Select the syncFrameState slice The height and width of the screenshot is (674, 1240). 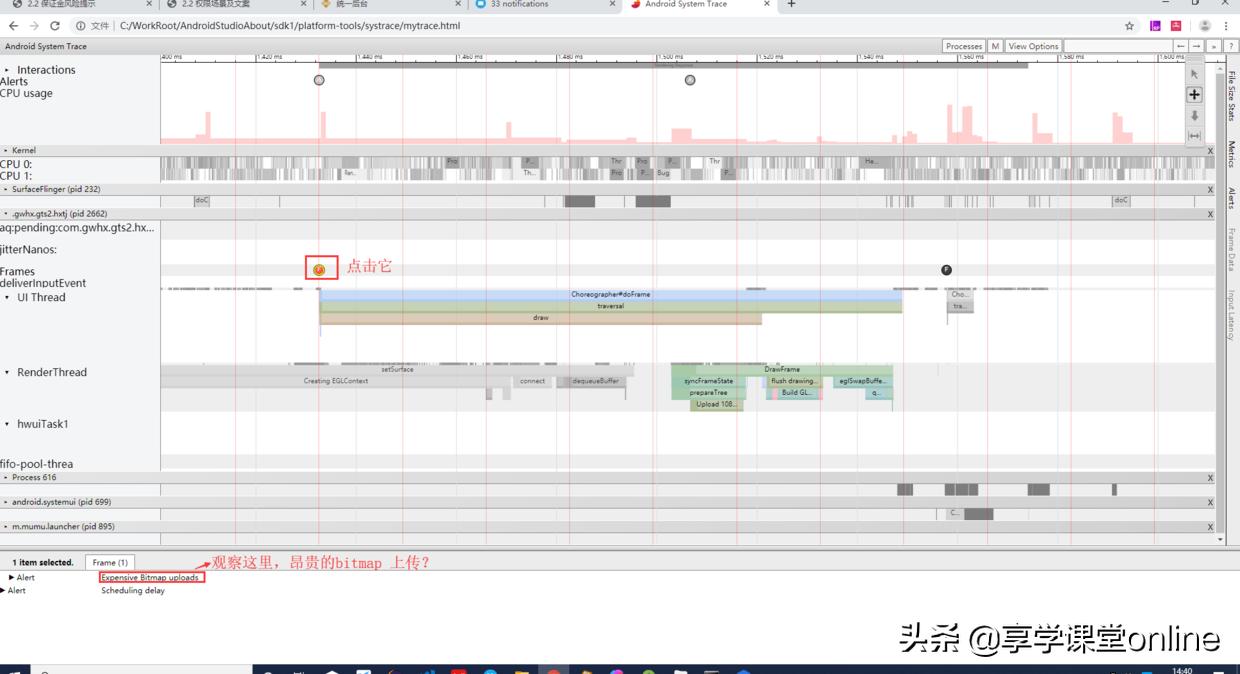click(x=709, y=381)
